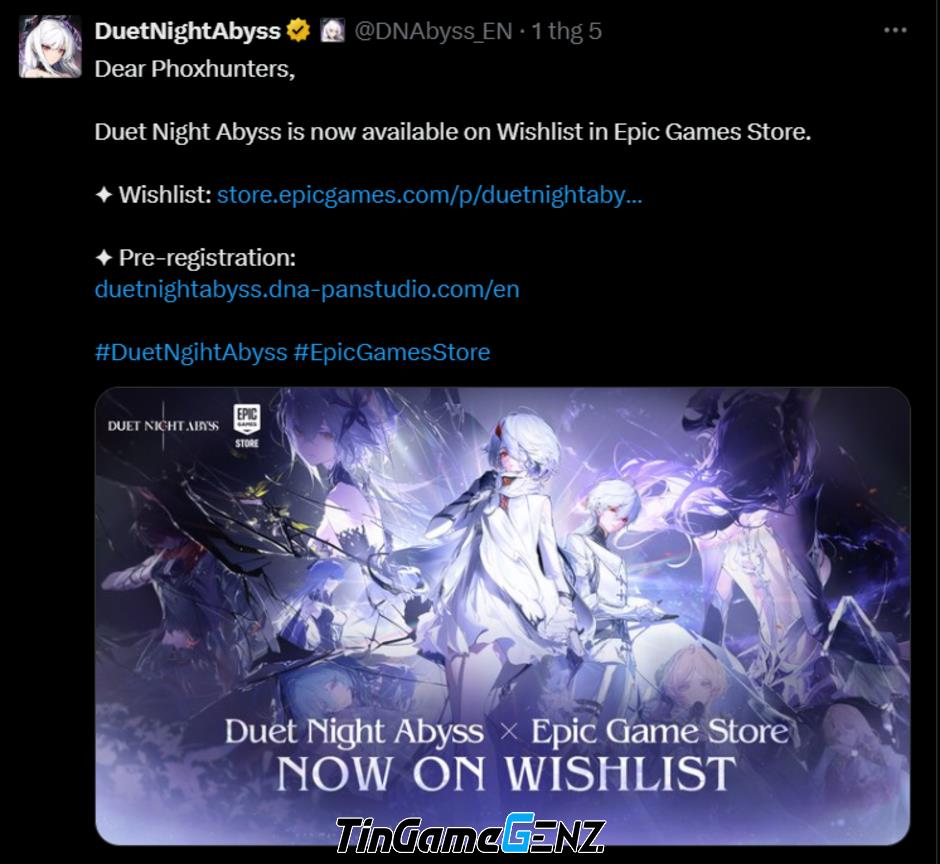
Task: Click the Epic Games Store logo in banner
Action: [x=246, y=426]
